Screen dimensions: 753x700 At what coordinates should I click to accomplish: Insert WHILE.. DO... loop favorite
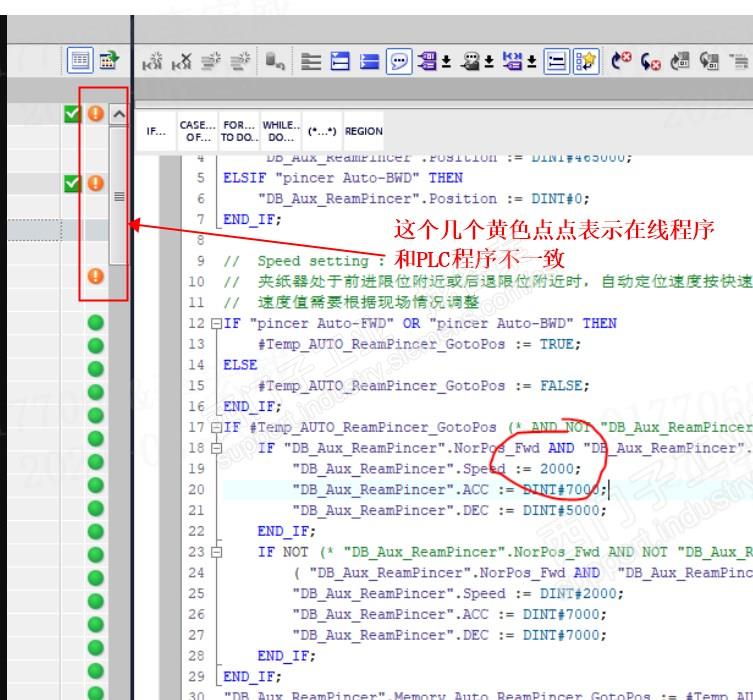click(x=281, y=131)
